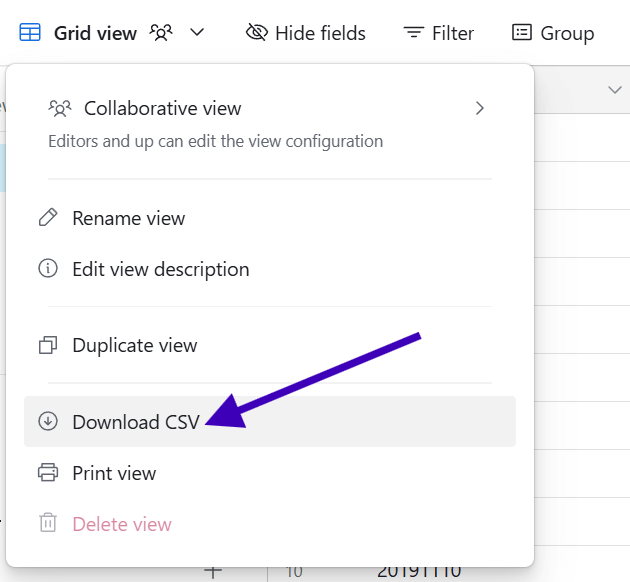This screenshot has height=582, width=630.
Task: Click the 20191110 cell at the bottom
Action: [419, 572]
